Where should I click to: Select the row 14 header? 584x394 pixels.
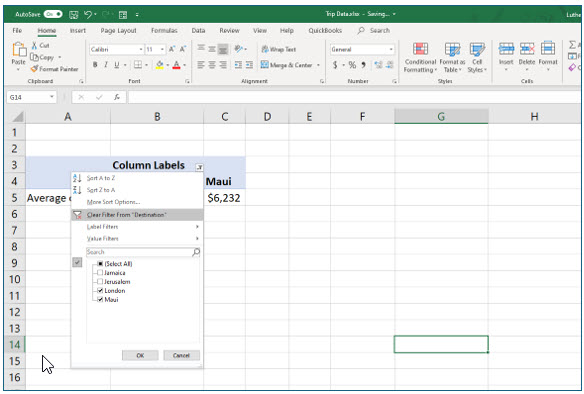[x=15, y=344]
